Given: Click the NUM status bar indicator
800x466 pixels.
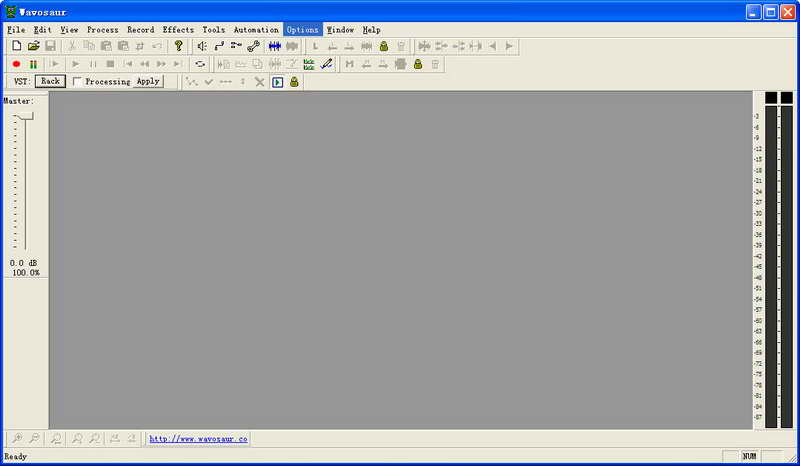Looking at the screenshot, I should click(749, 456).
